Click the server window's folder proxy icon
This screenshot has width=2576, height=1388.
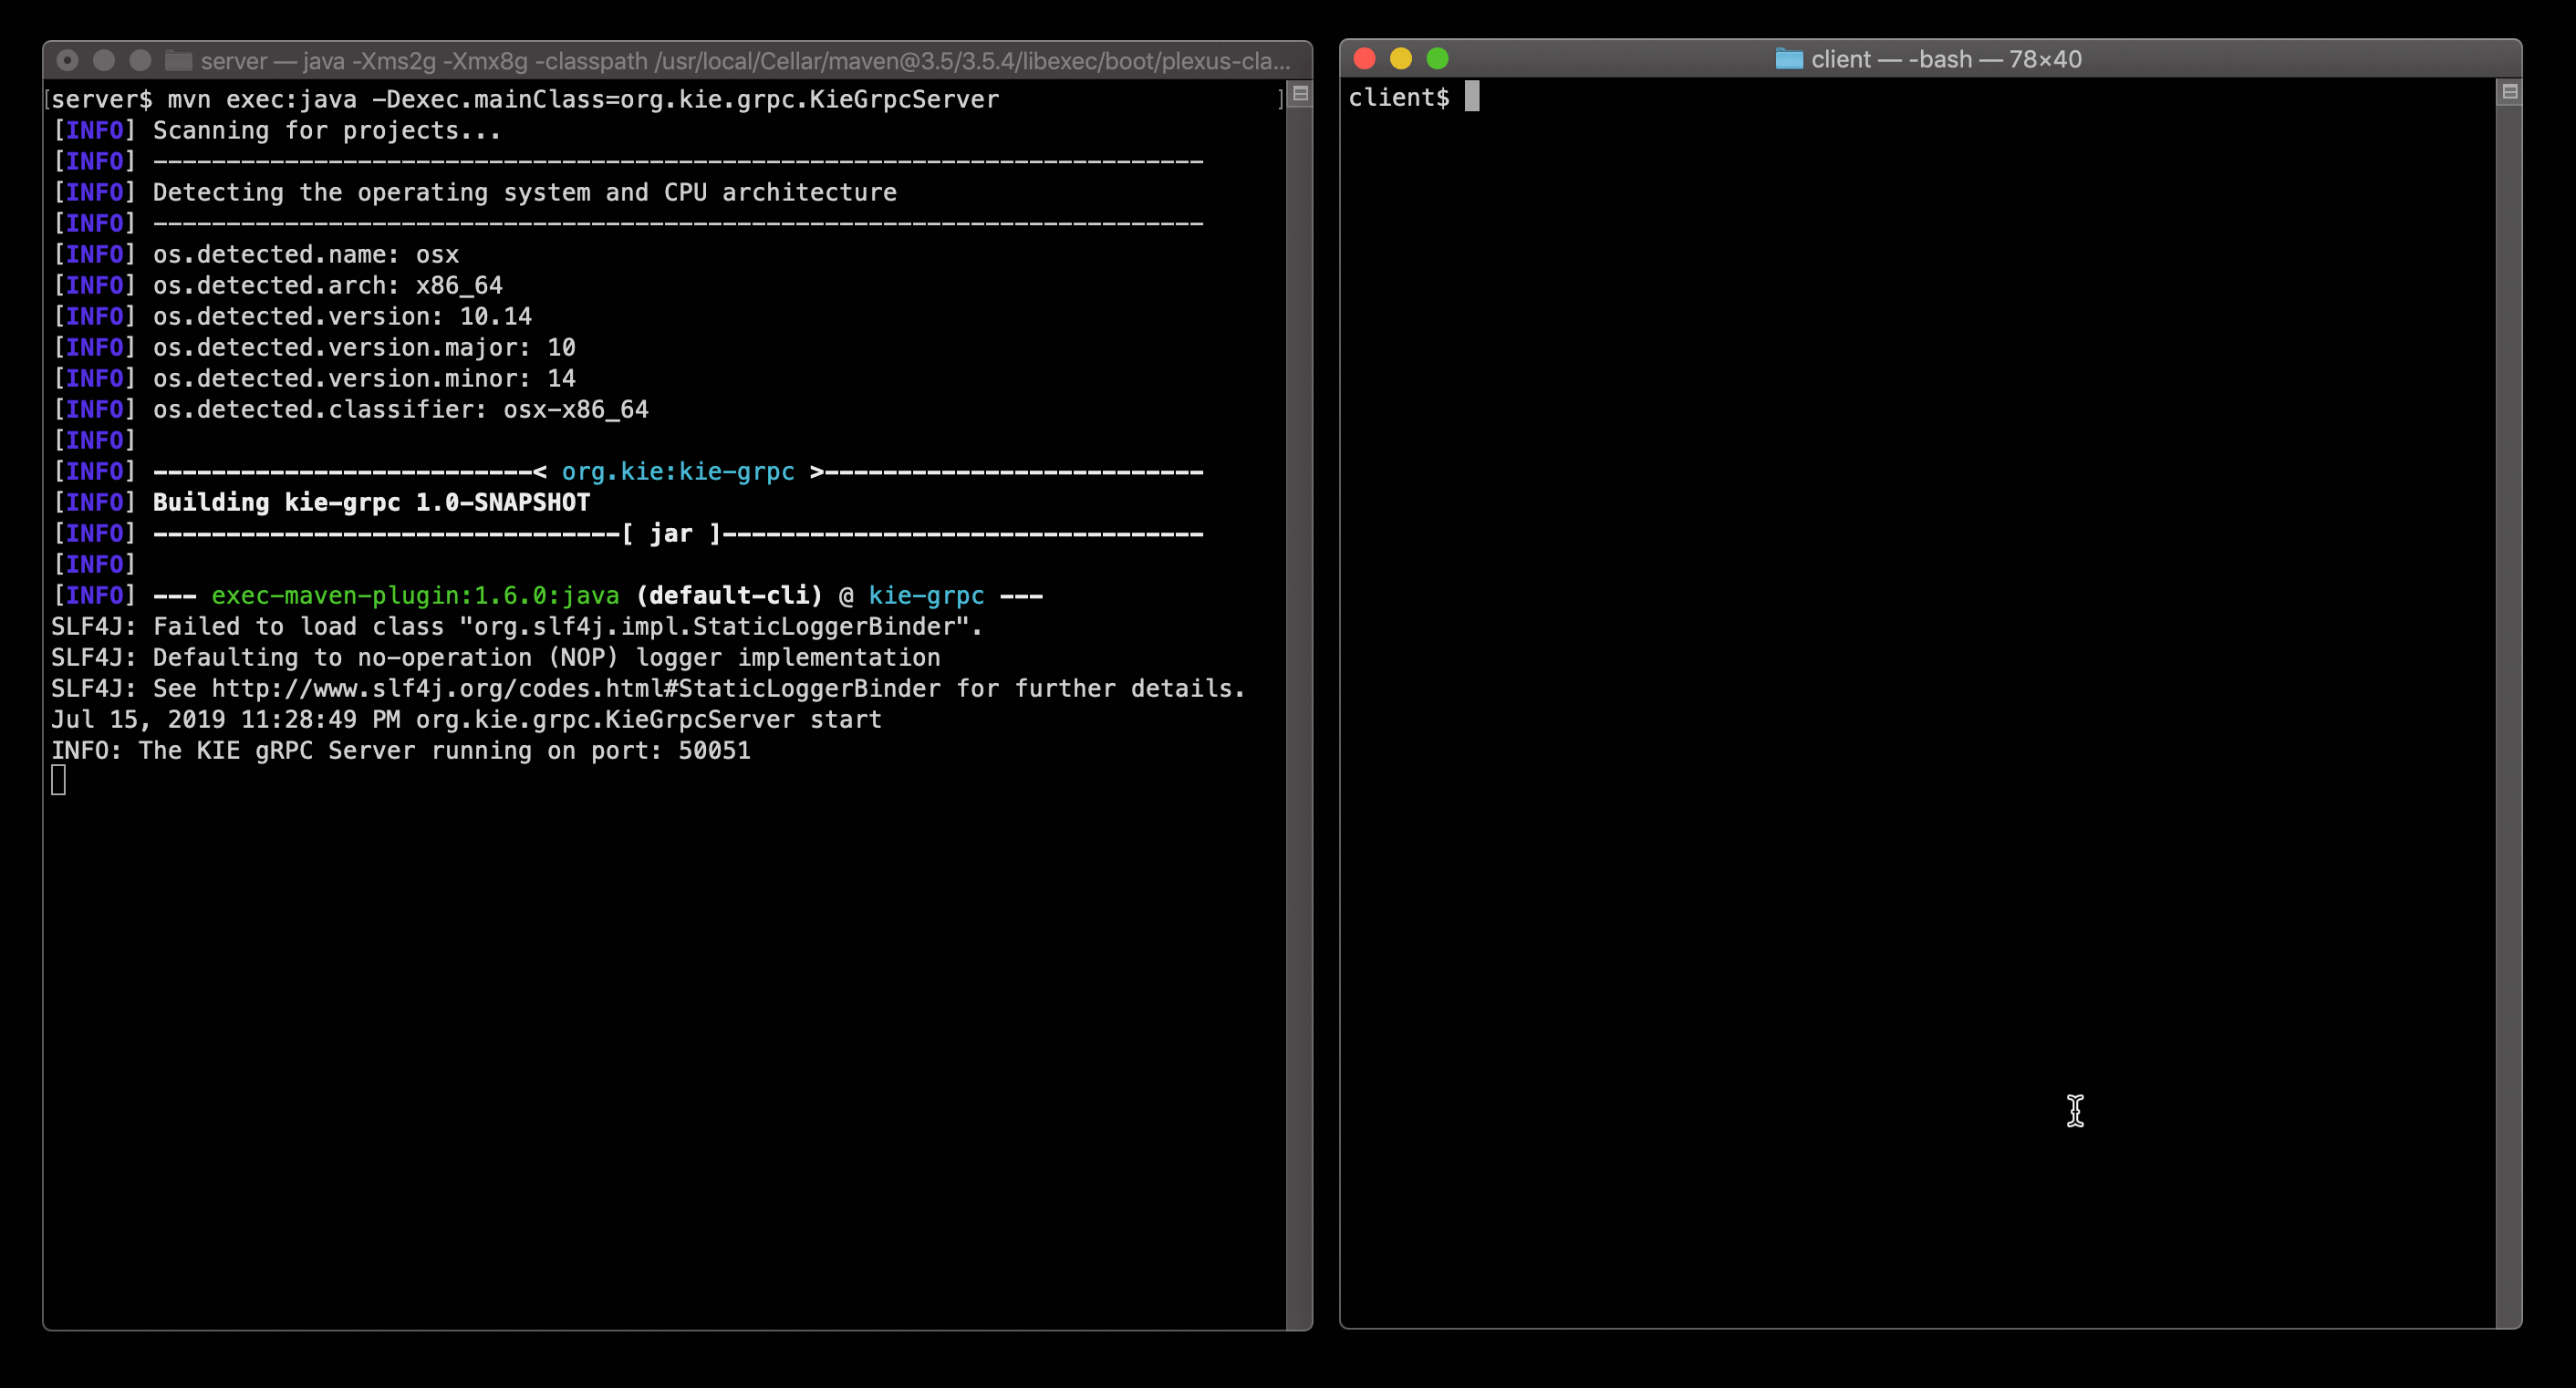coord(178,61)
